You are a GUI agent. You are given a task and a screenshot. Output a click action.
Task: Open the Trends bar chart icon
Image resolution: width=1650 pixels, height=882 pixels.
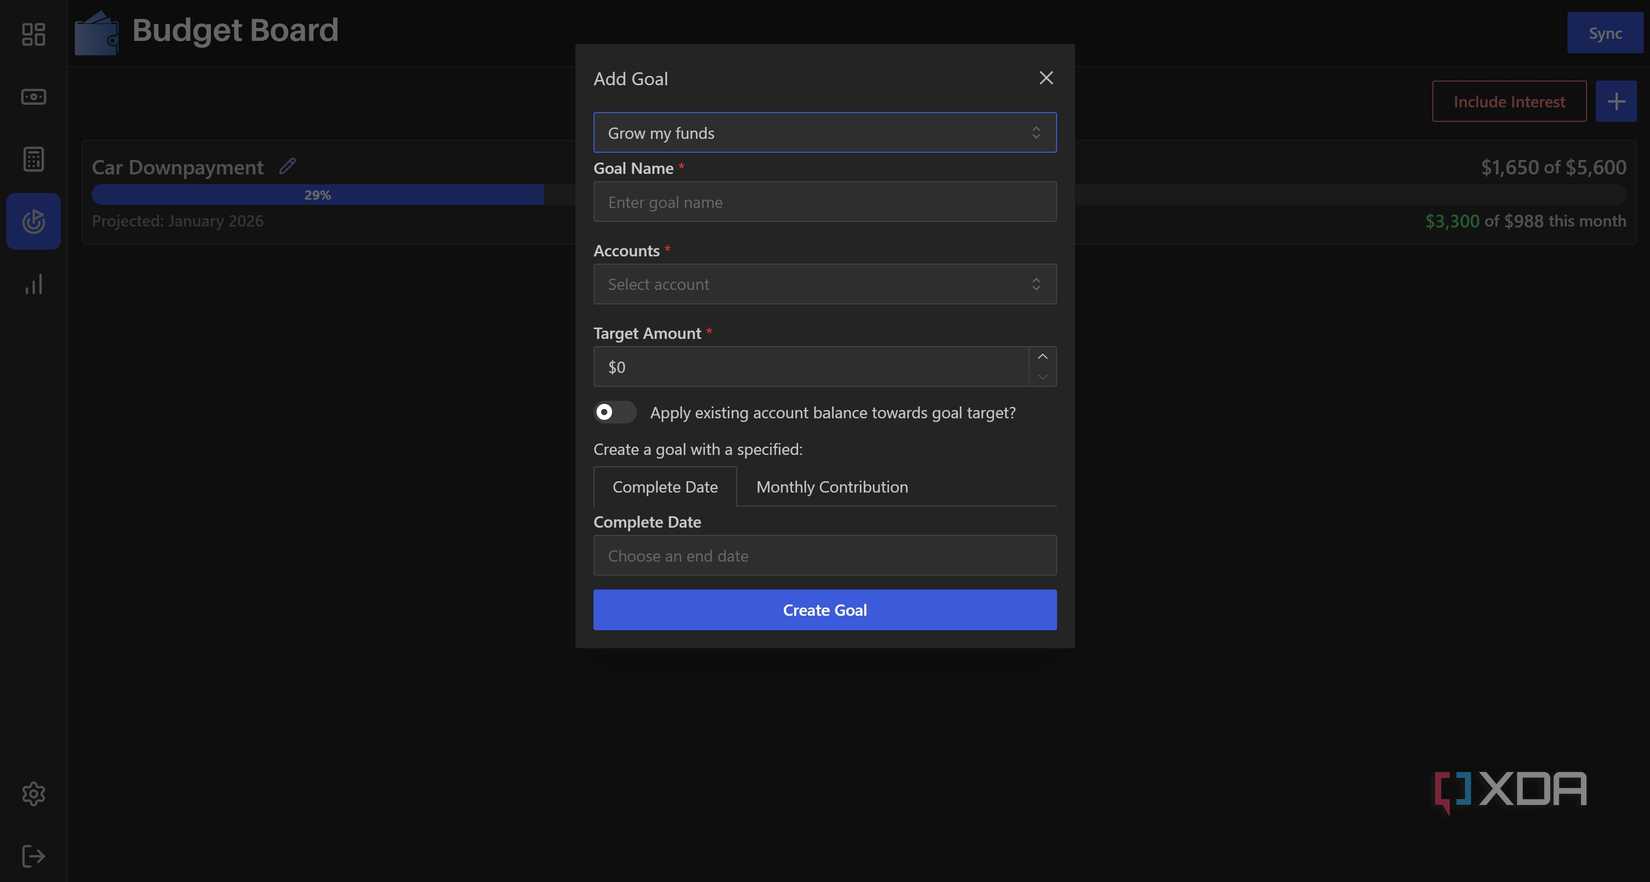click(33, 285)
